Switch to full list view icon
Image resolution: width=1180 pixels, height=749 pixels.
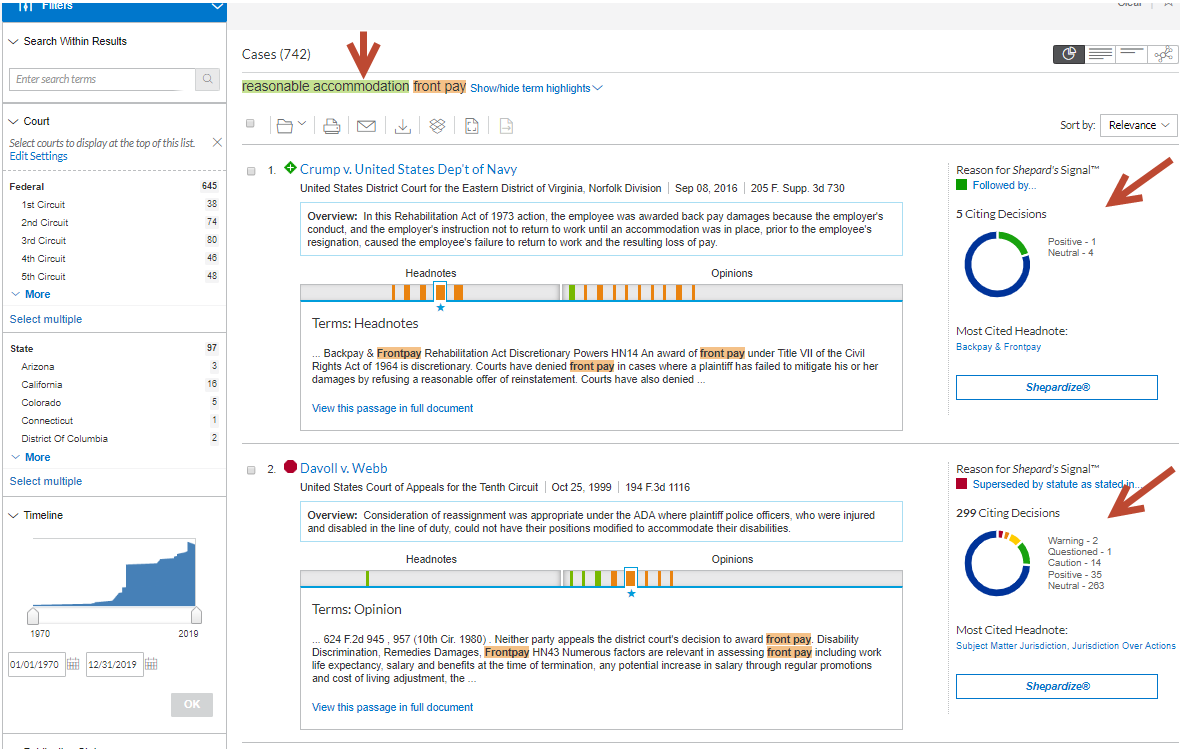coord(1100,54)
